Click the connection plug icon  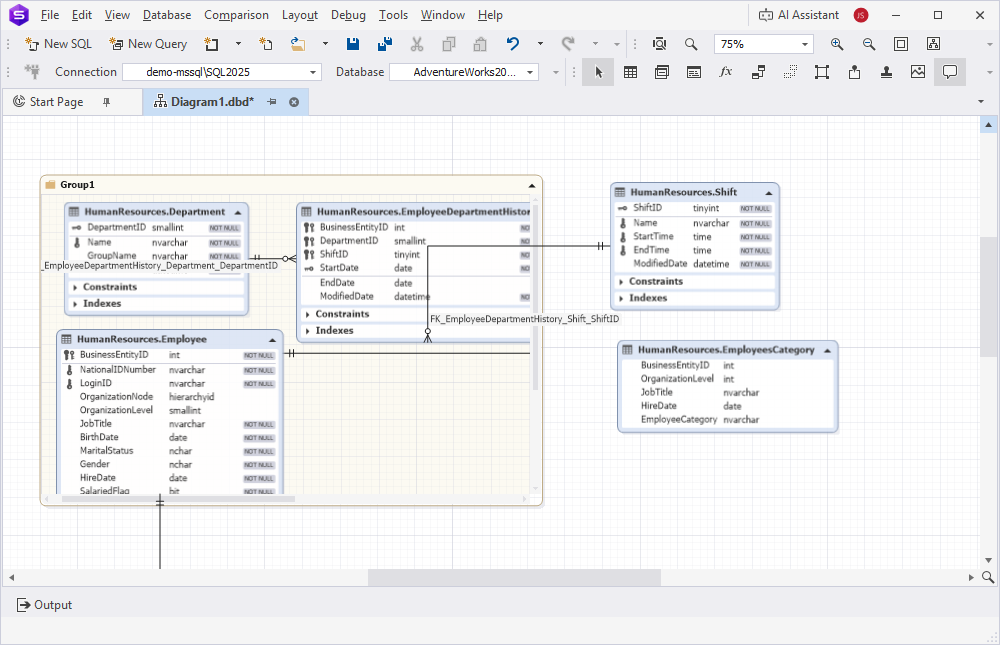pos(33,71)
